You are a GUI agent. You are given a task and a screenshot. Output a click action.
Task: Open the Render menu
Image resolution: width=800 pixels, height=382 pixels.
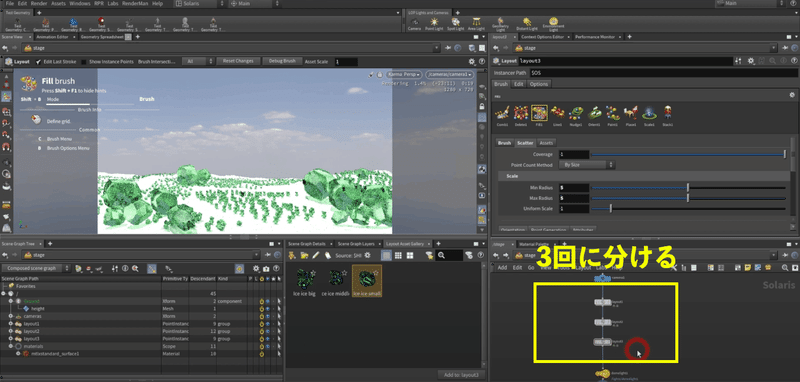click(39, 4)
